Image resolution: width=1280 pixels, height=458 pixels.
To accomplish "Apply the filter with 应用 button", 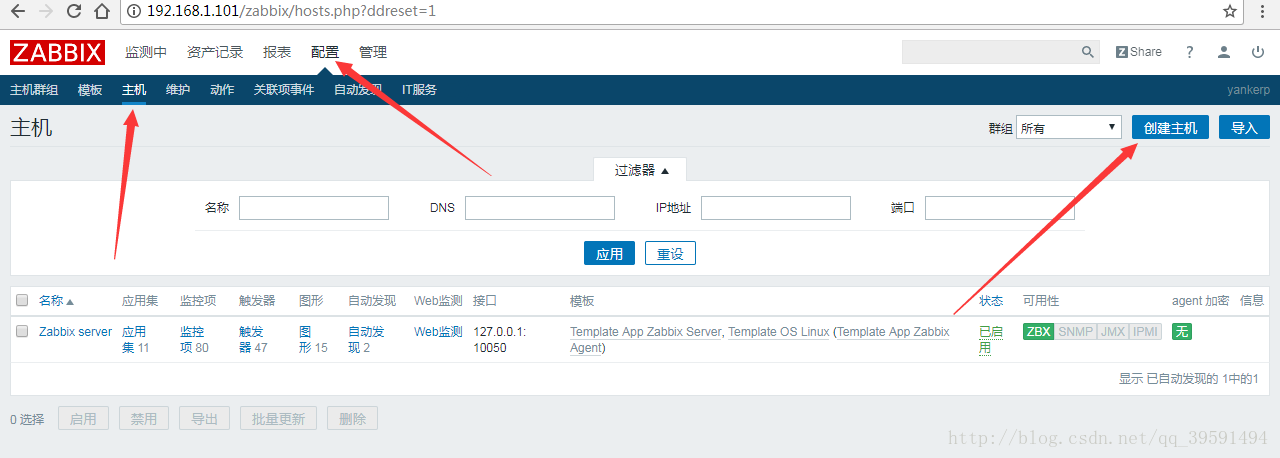I will [609, 253].
